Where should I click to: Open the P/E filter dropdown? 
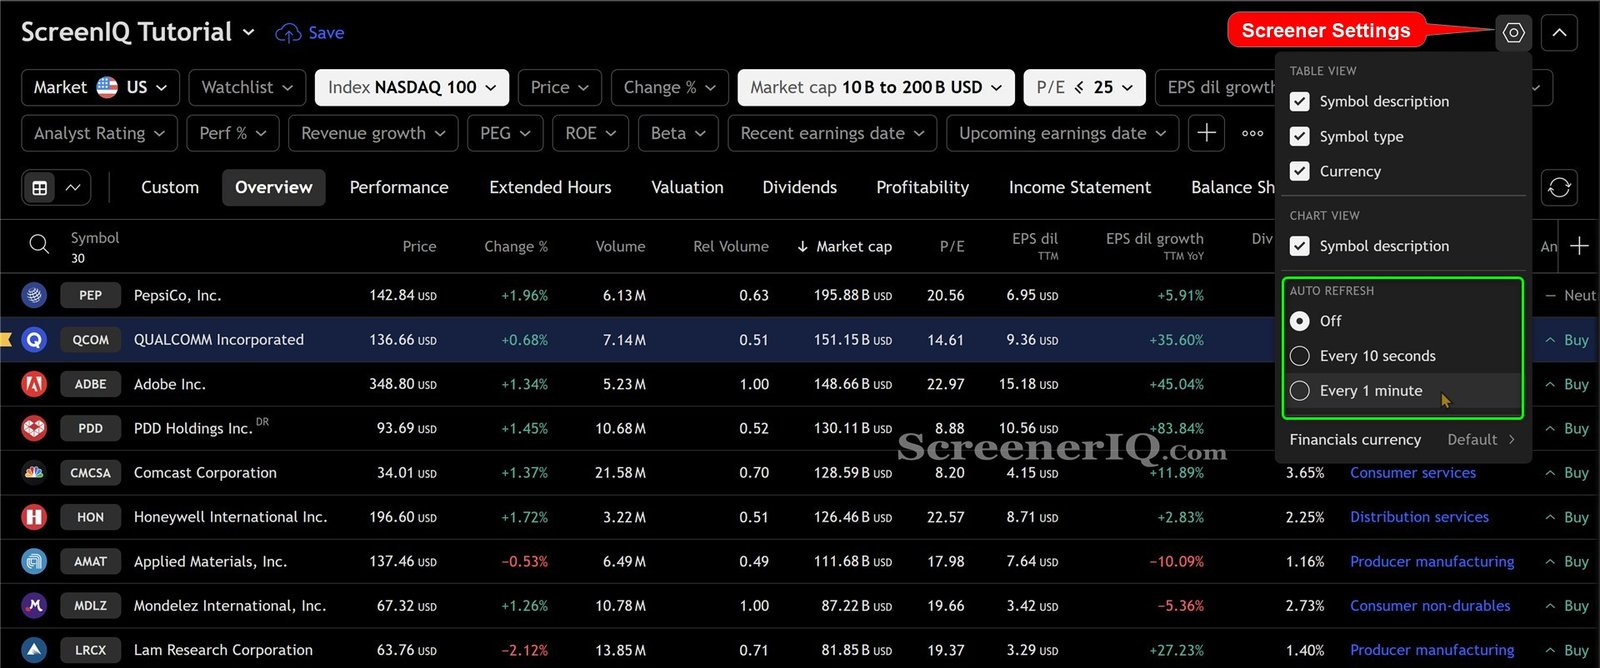(1084, 87)
